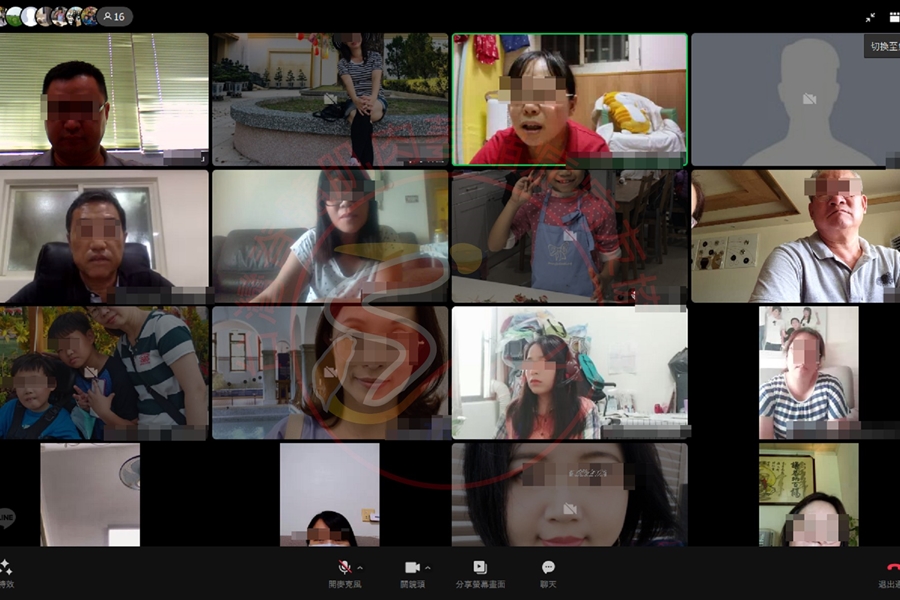Click the share screen (分享螢幕畫面) icon

(x=480, y=567)
